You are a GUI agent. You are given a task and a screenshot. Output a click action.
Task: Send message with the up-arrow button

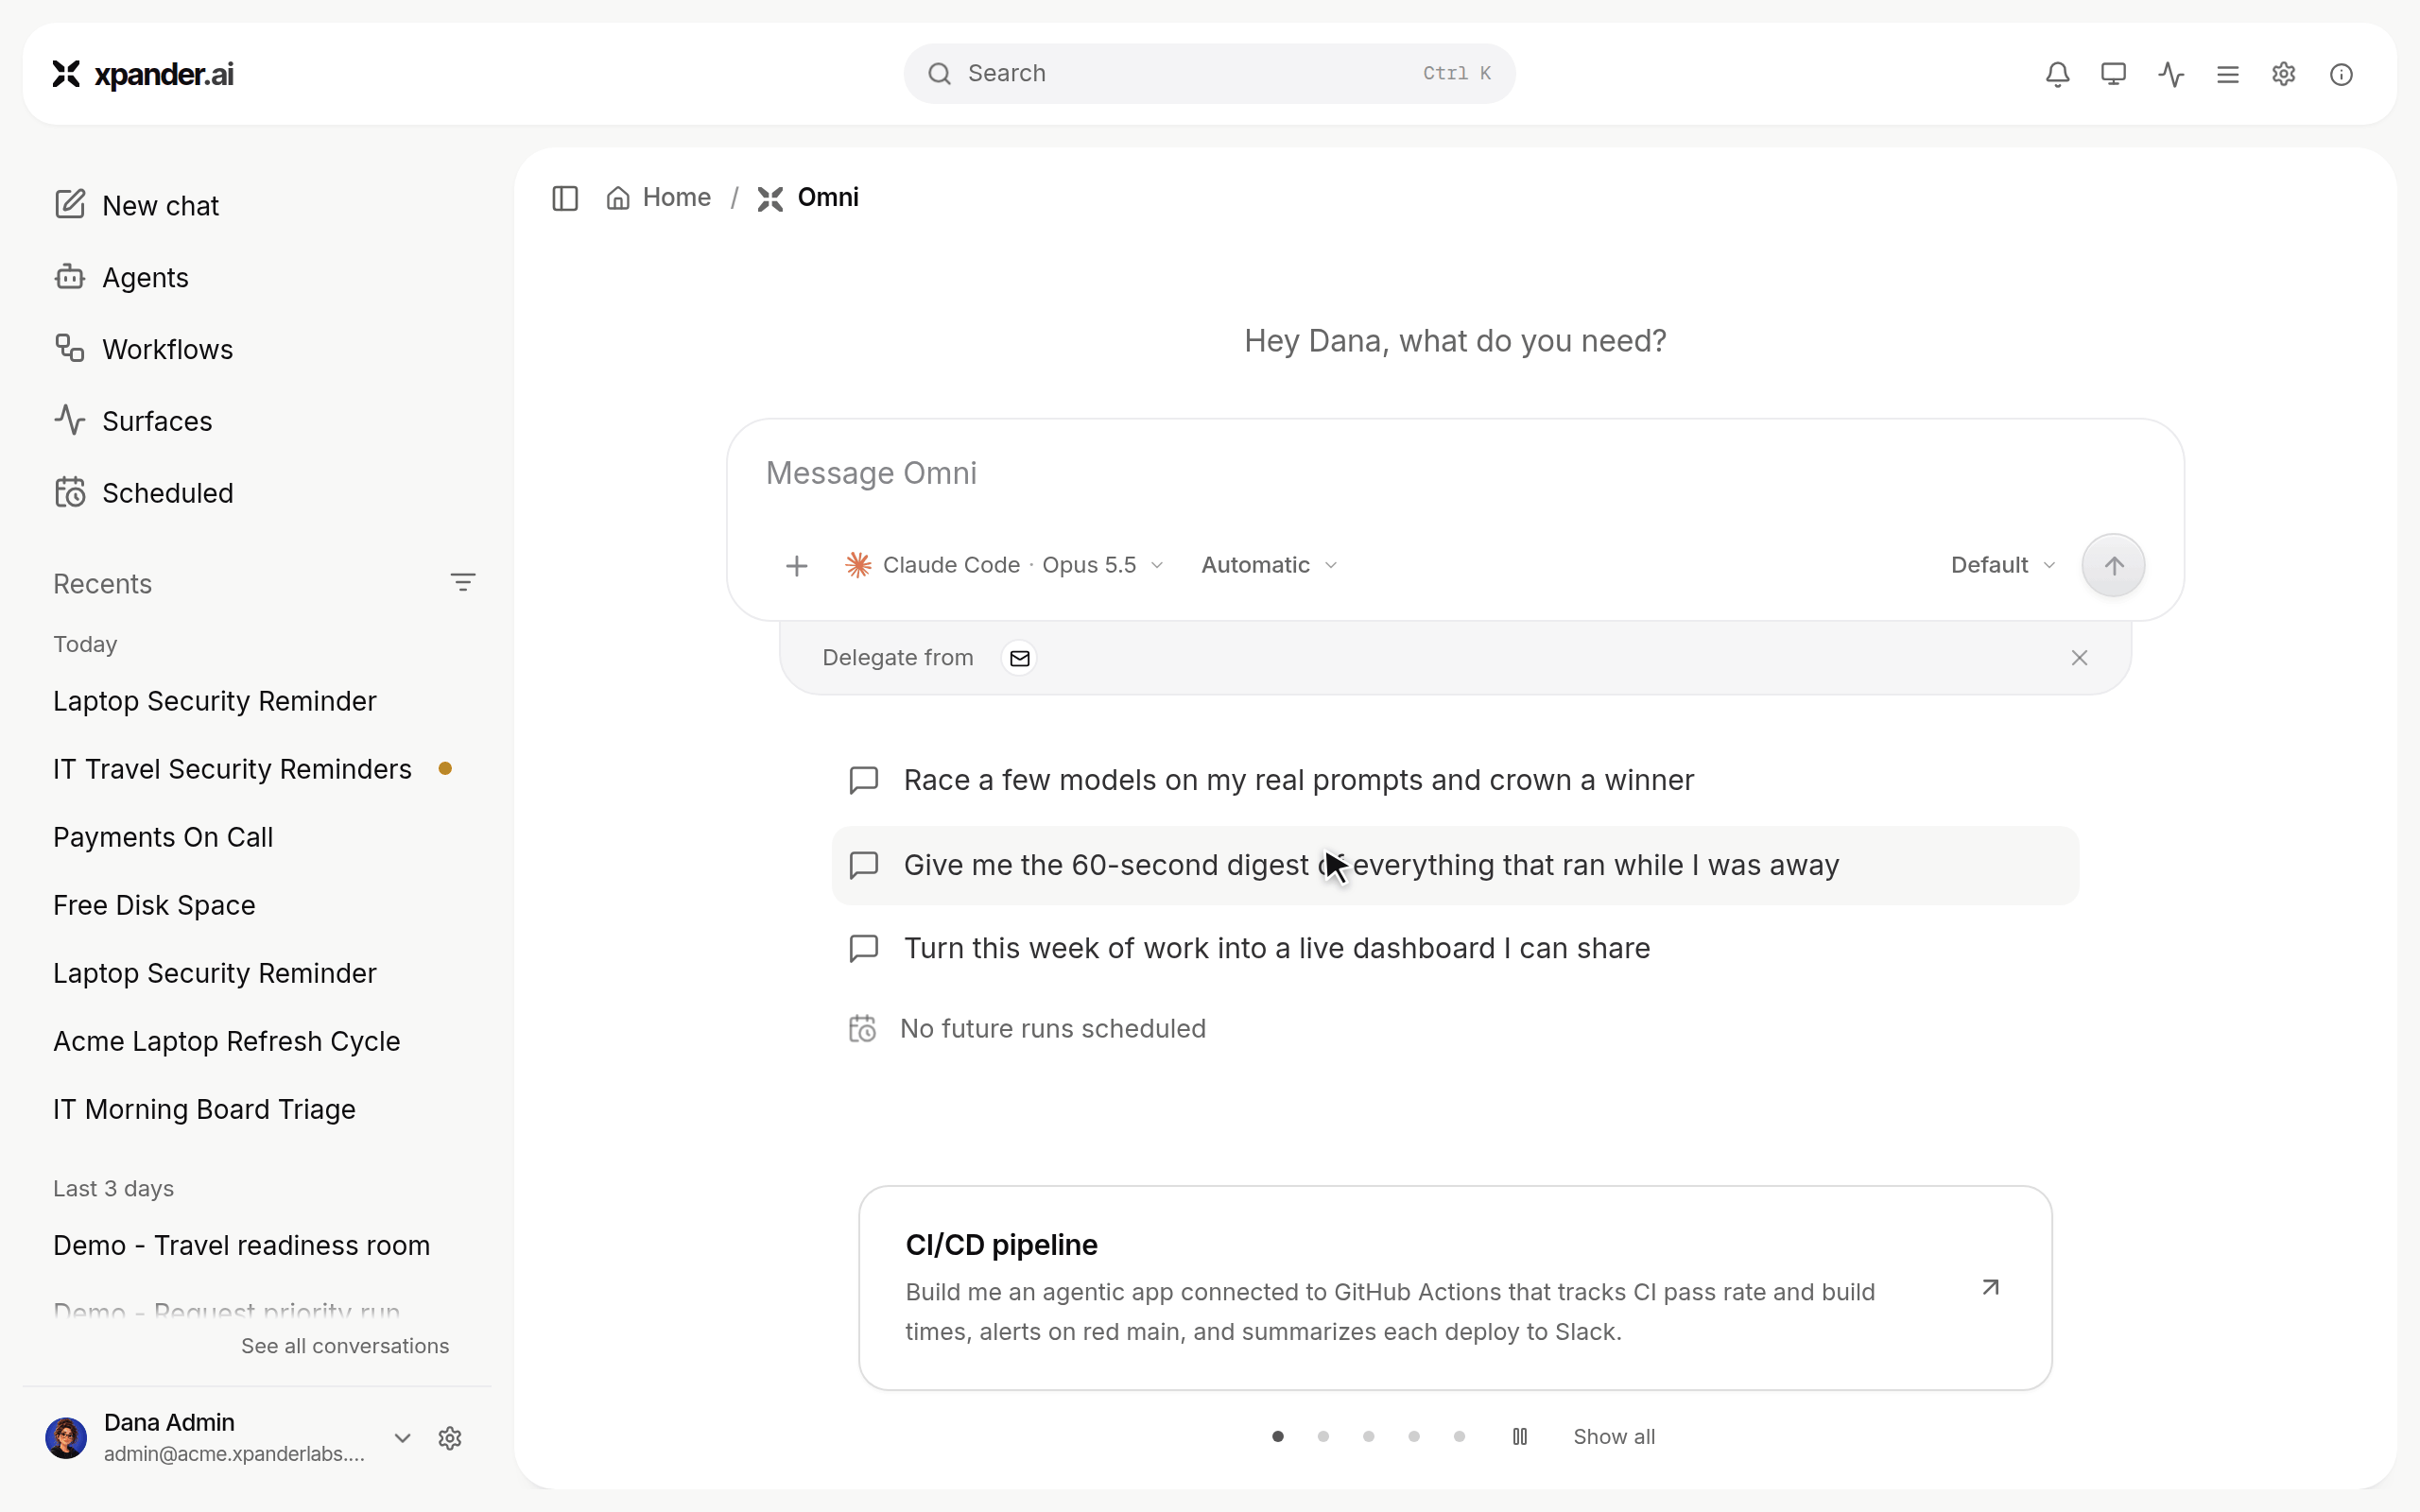pos(2113,565)
